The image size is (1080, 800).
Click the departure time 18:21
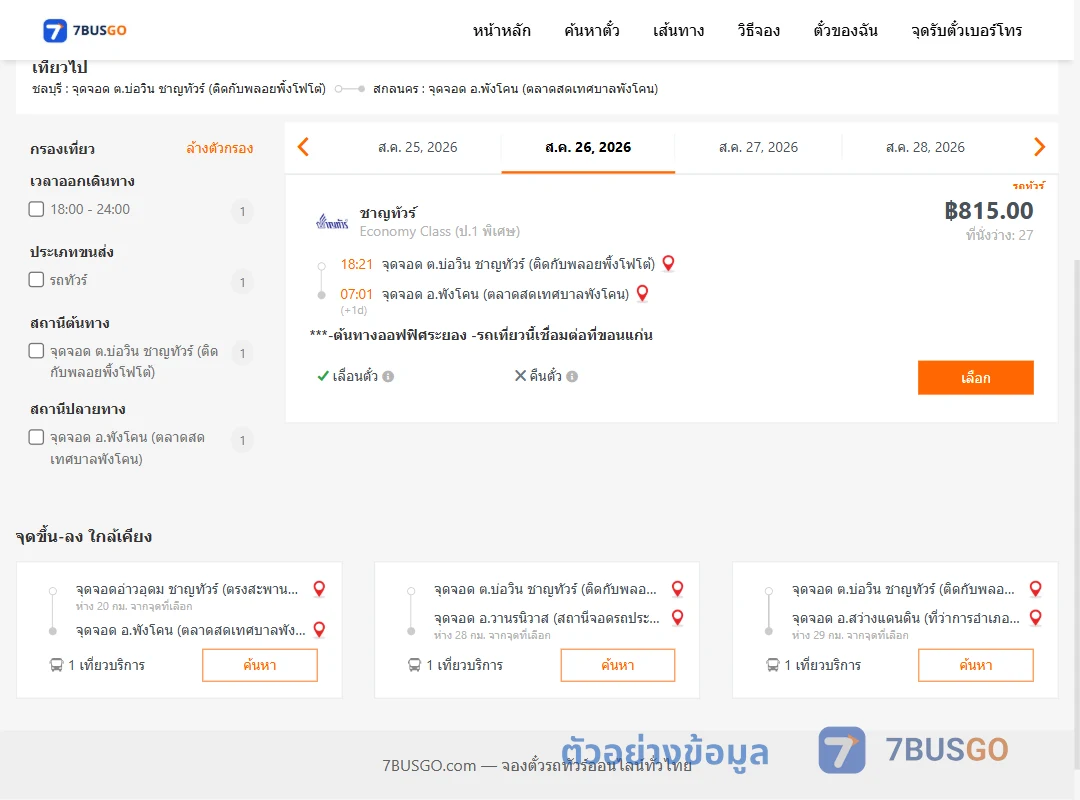click(356, 264)
